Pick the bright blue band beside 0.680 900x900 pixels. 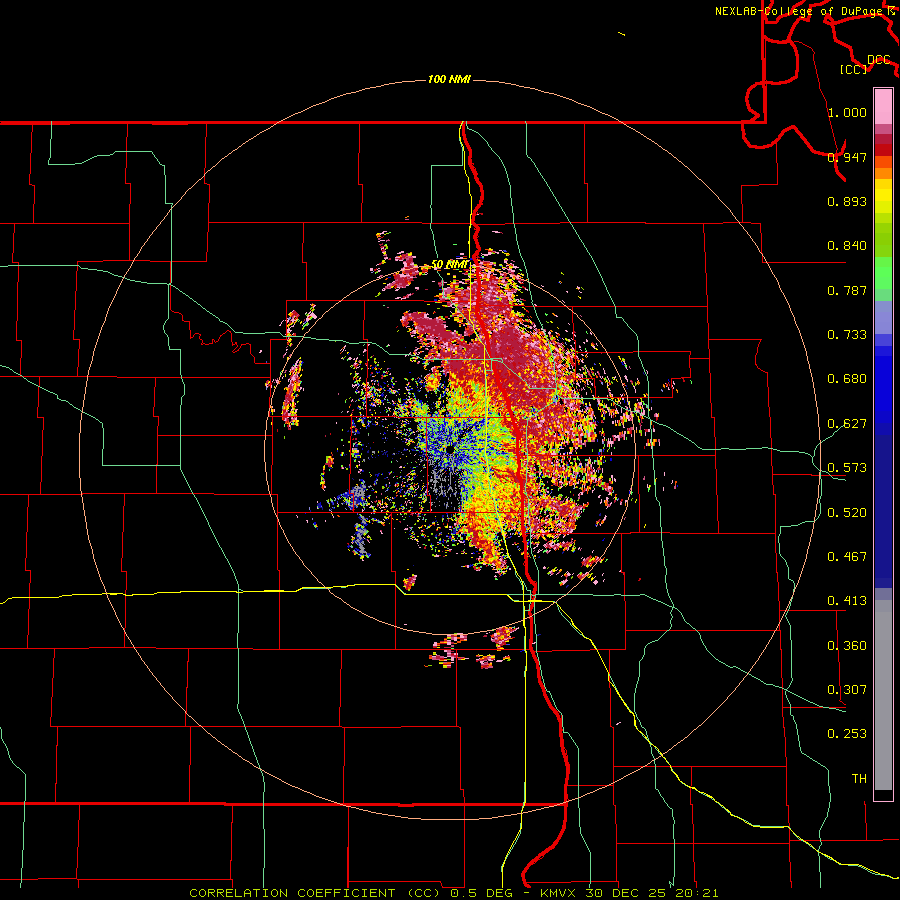883,385
